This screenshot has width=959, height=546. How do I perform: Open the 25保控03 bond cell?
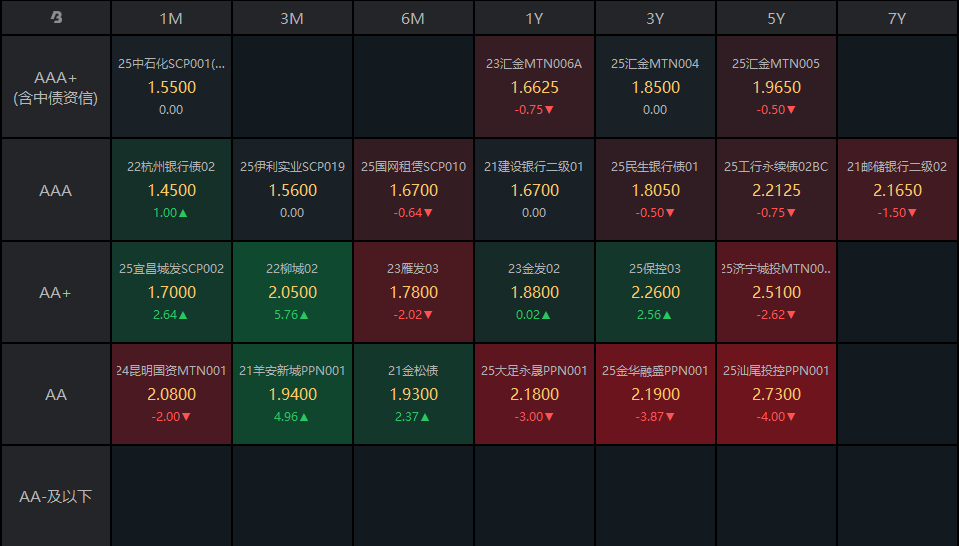(655, 292)
